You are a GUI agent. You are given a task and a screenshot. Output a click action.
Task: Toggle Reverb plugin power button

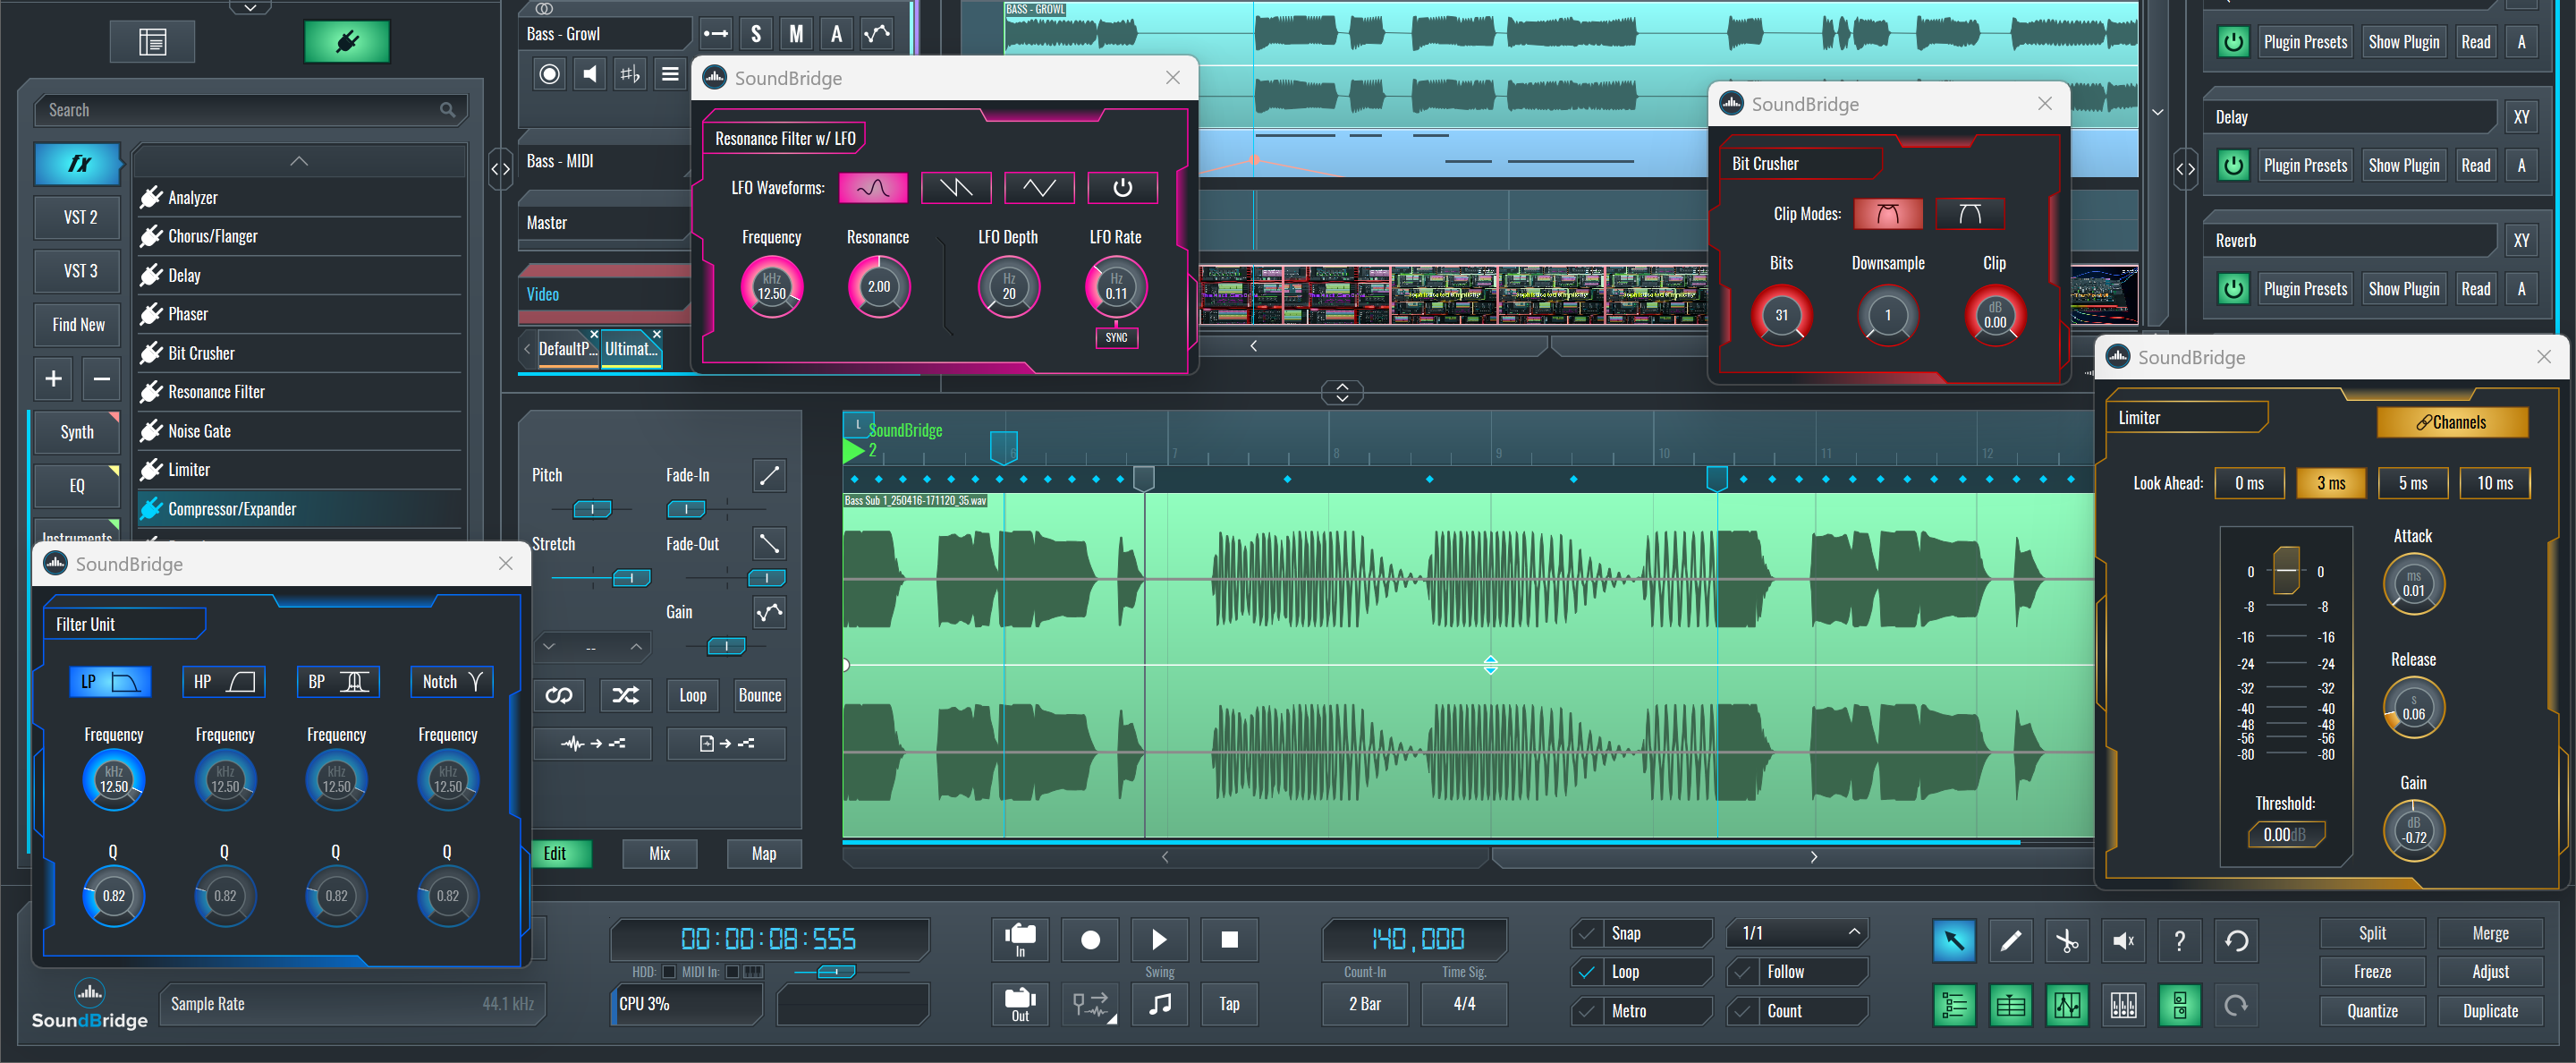coord(2233,289)
